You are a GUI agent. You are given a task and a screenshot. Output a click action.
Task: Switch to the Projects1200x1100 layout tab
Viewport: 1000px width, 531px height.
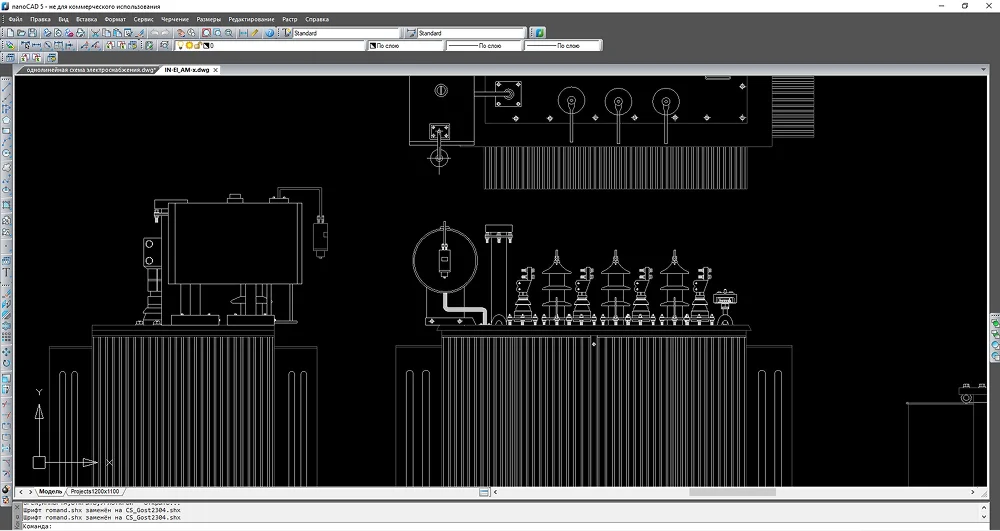(x=95, y=492)
